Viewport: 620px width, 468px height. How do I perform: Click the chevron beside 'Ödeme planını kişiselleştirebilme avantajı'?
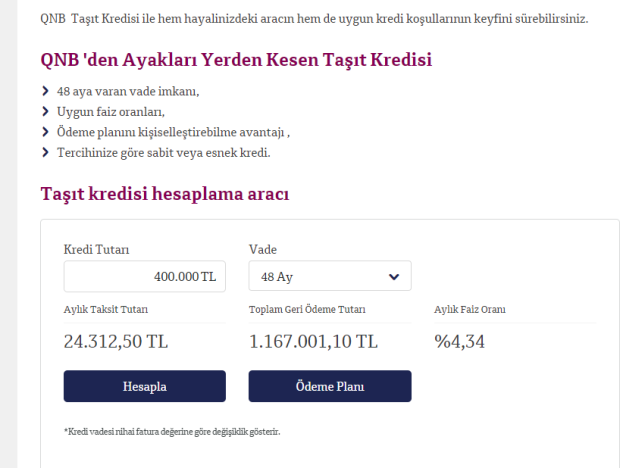(45, 132)
